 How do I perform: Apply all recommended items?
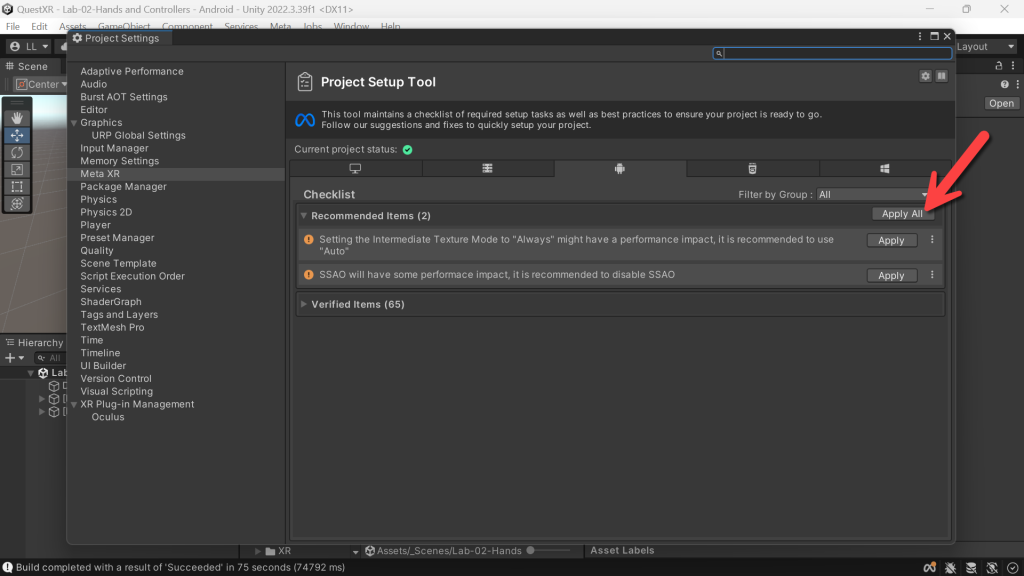click(902, 214)
